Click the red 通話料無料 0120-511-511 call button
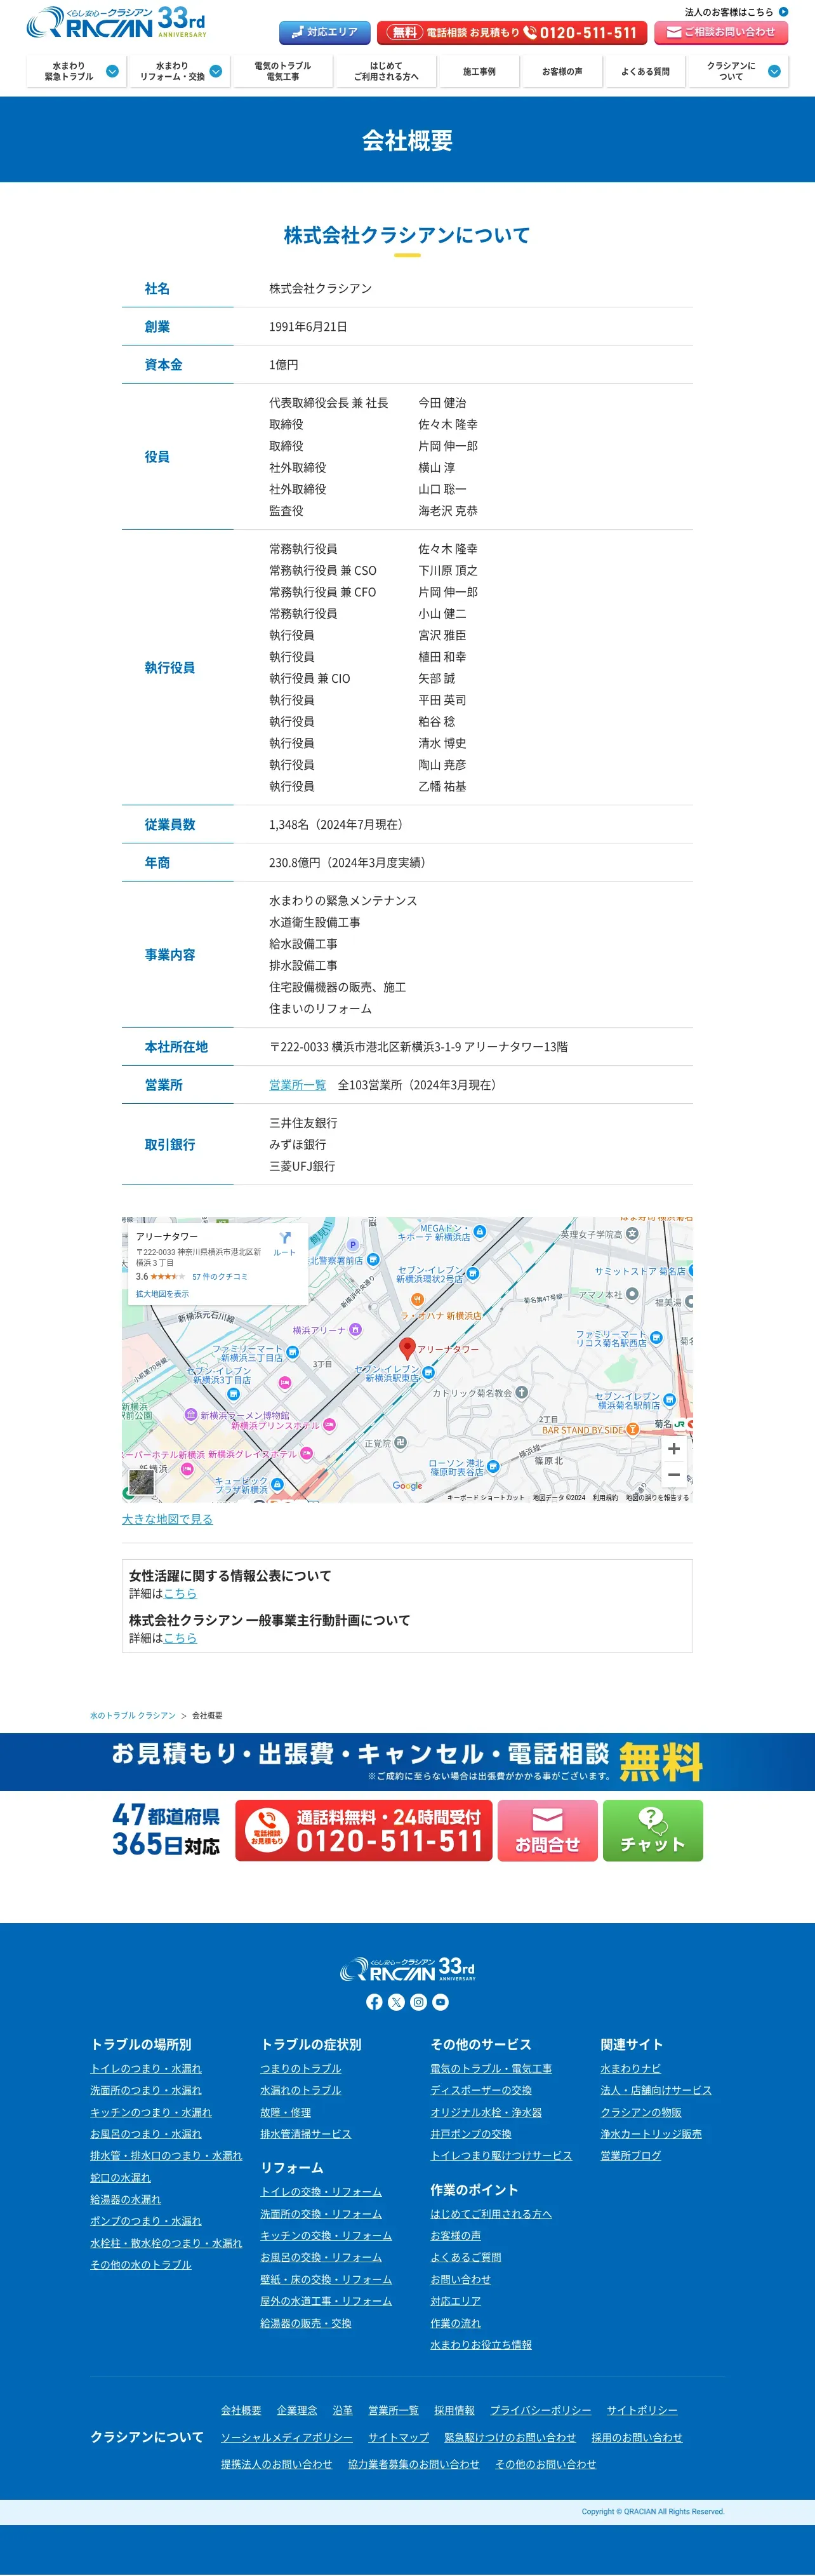The height and width of the screenshot is (2576, 815). tap(364, 1830)
